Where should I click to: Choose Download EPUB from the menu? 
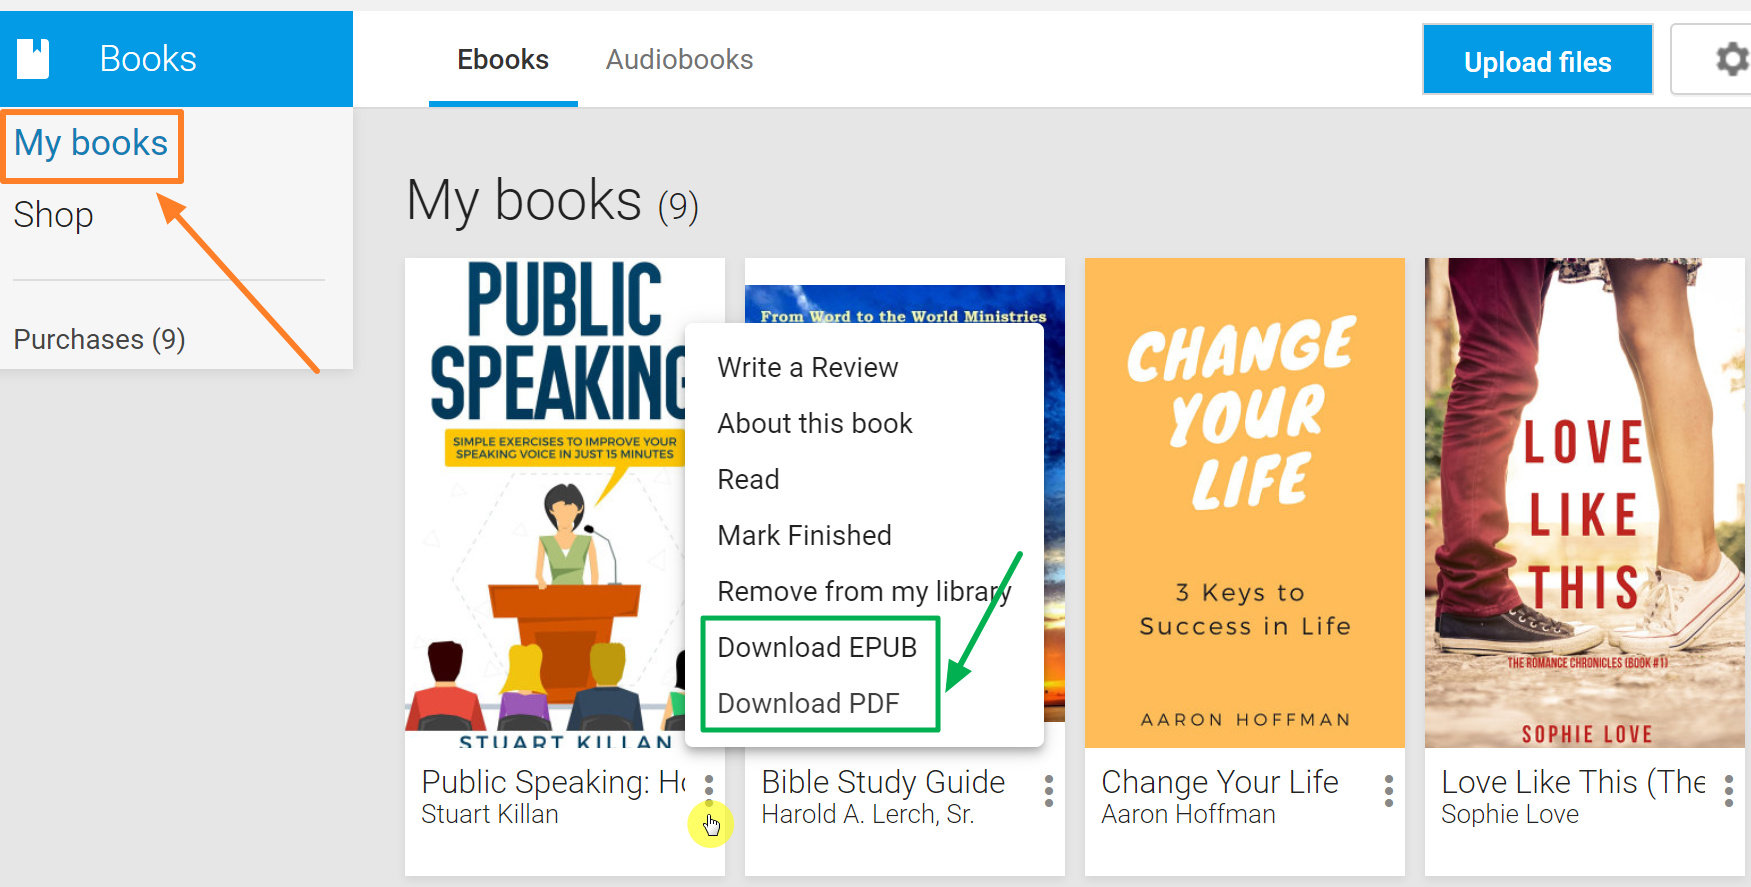coord(817,647)
